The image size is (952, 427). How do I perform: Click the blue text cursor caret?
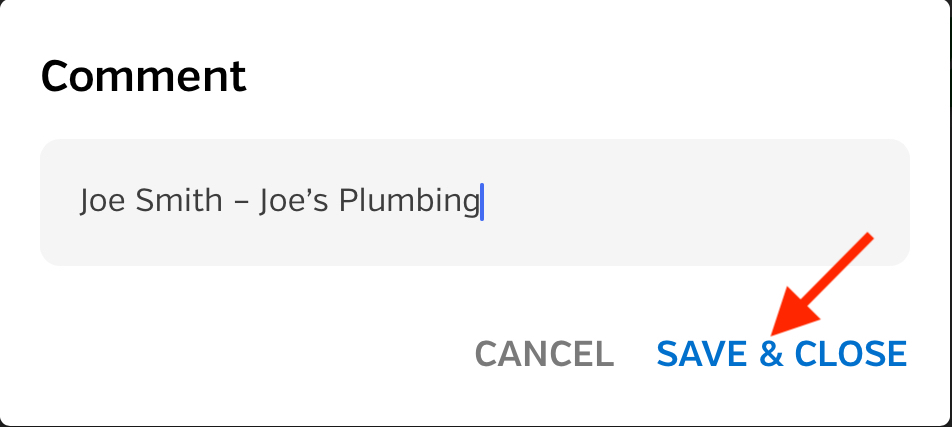click(481, 202)
